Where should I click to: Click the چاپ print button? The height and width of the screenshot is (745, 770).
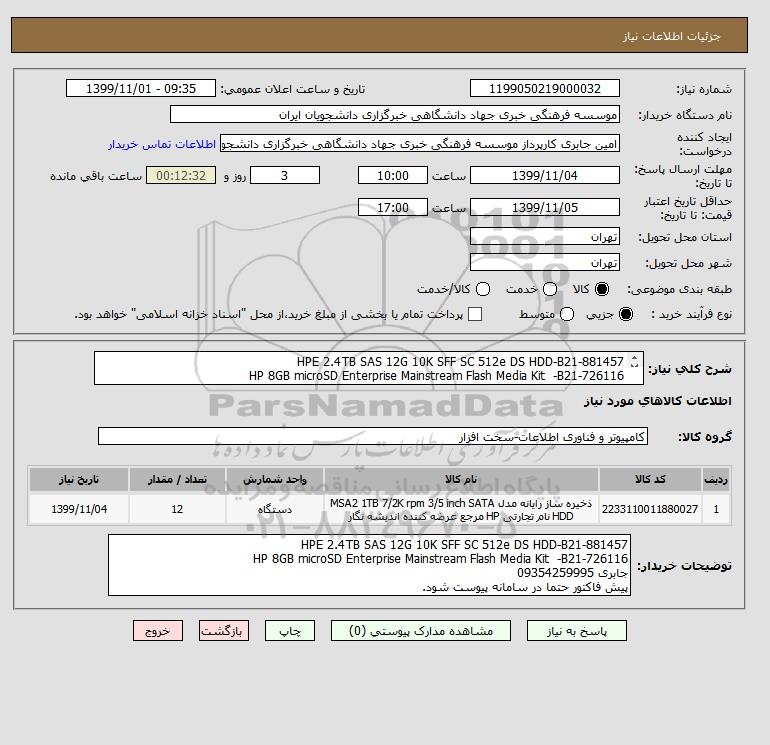click(x=290, y=631)
